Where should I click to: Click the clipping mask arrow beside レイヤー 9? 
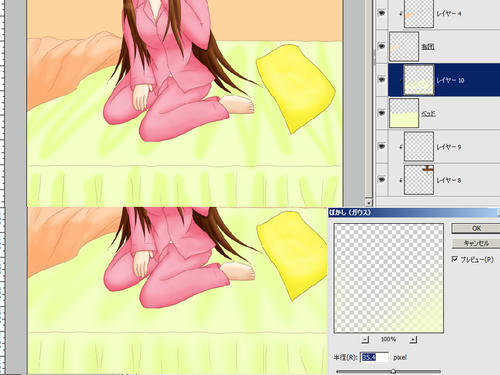(x=401, y=146)
